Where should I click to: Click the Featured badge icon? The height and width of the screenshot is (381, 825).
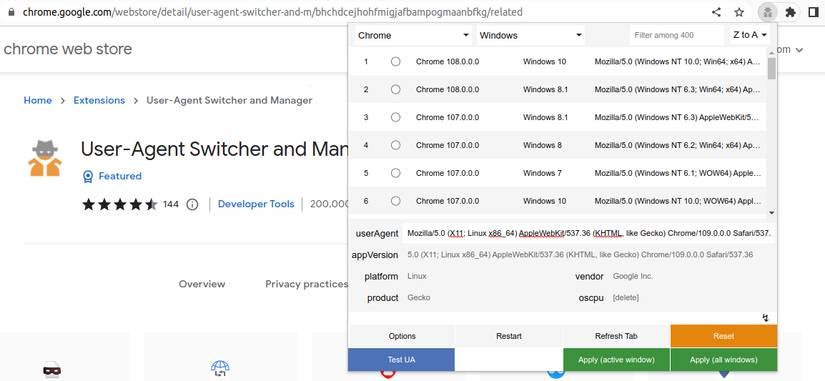pos(88,176)
